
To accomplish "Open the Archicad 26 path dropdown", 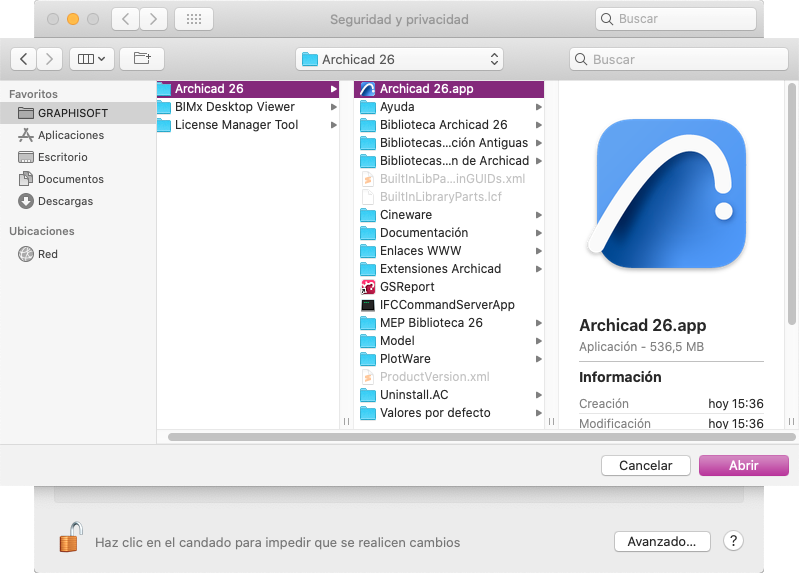I will pos(400,59).
